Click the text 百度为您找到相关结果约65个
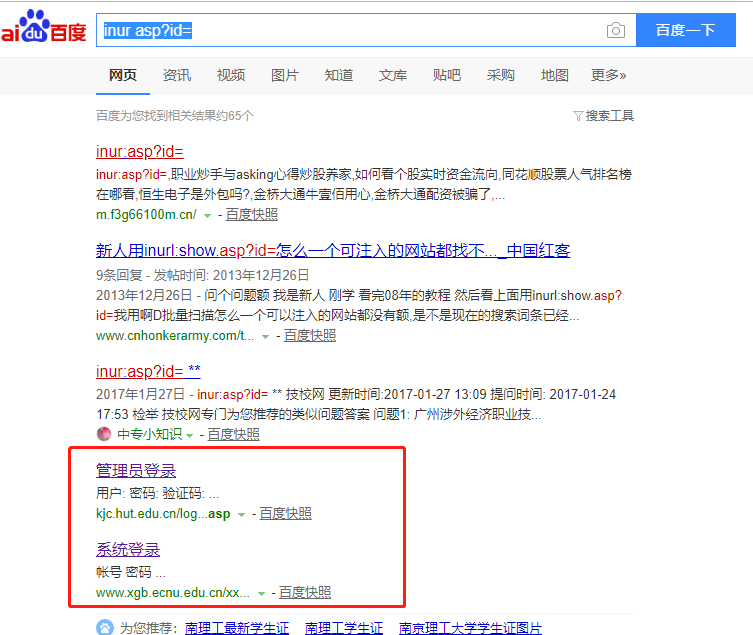 tap(175, 116)
